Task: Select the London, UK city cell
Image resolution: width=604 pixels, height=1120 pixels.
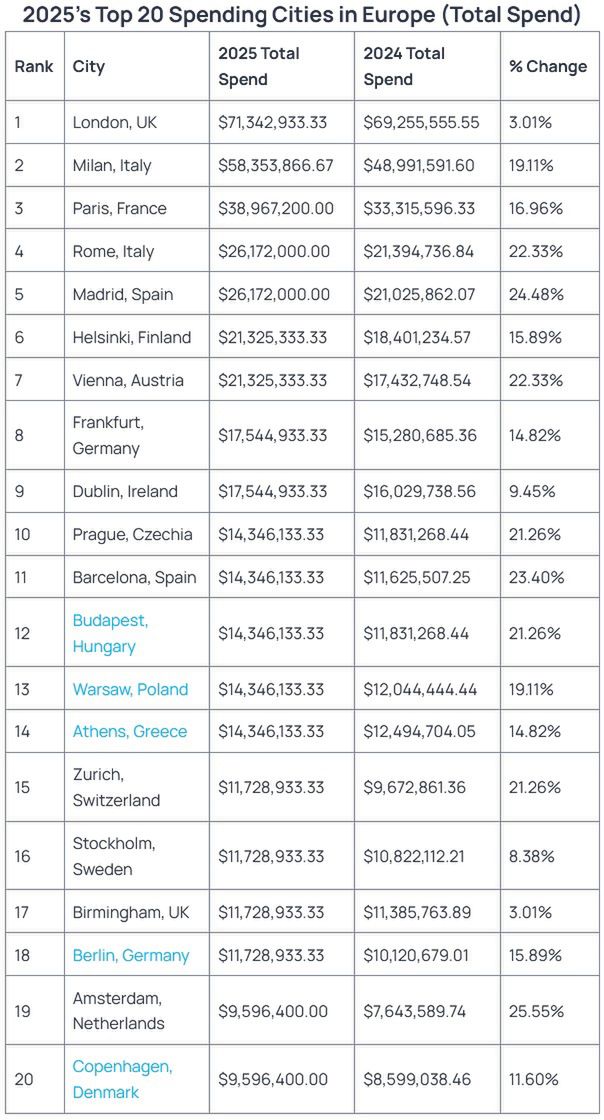Action: coord(115,122)
